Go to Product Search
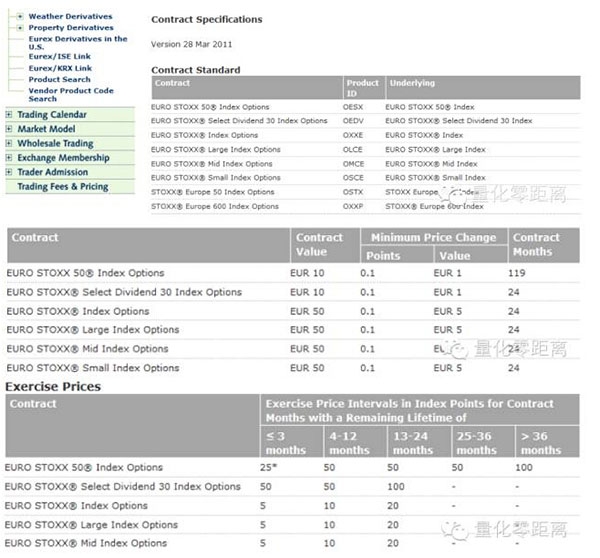Screen dimensions: 600x558 tap(59, 79)
